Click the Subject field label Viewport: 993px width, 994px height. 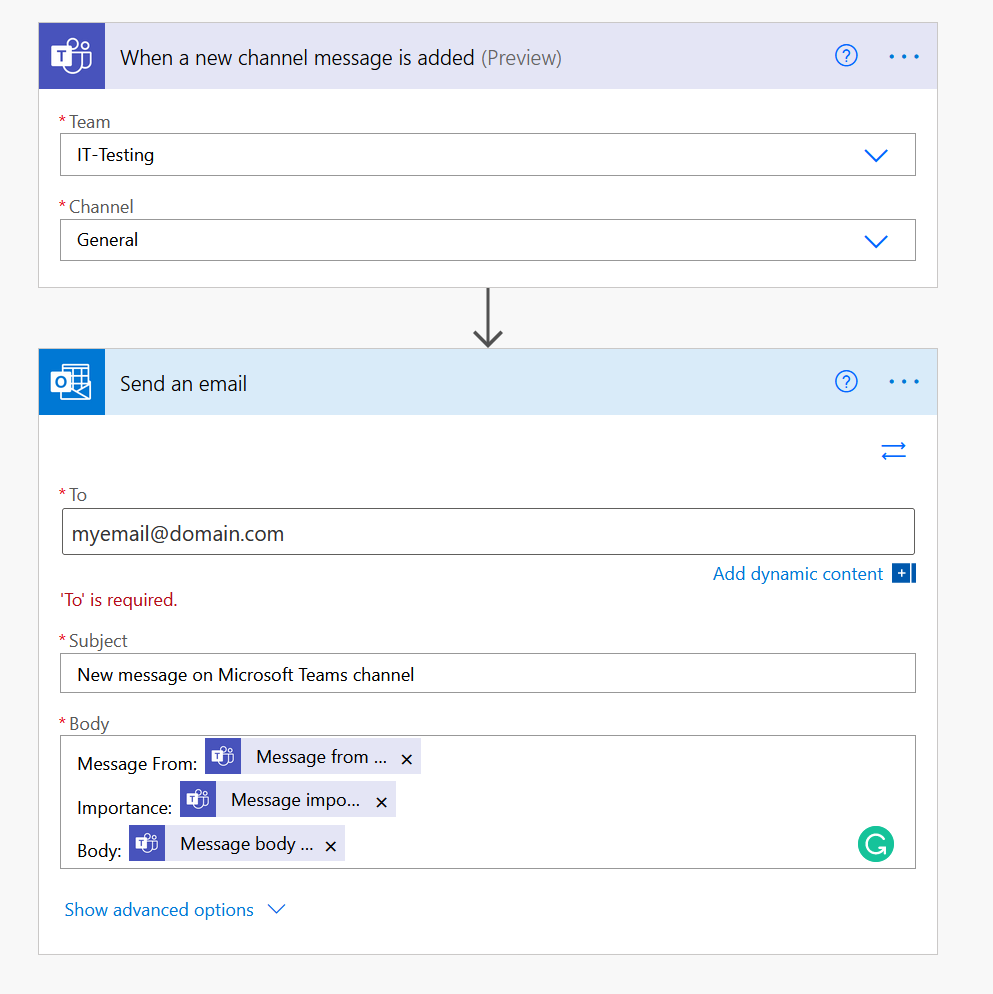pos(98,641)
